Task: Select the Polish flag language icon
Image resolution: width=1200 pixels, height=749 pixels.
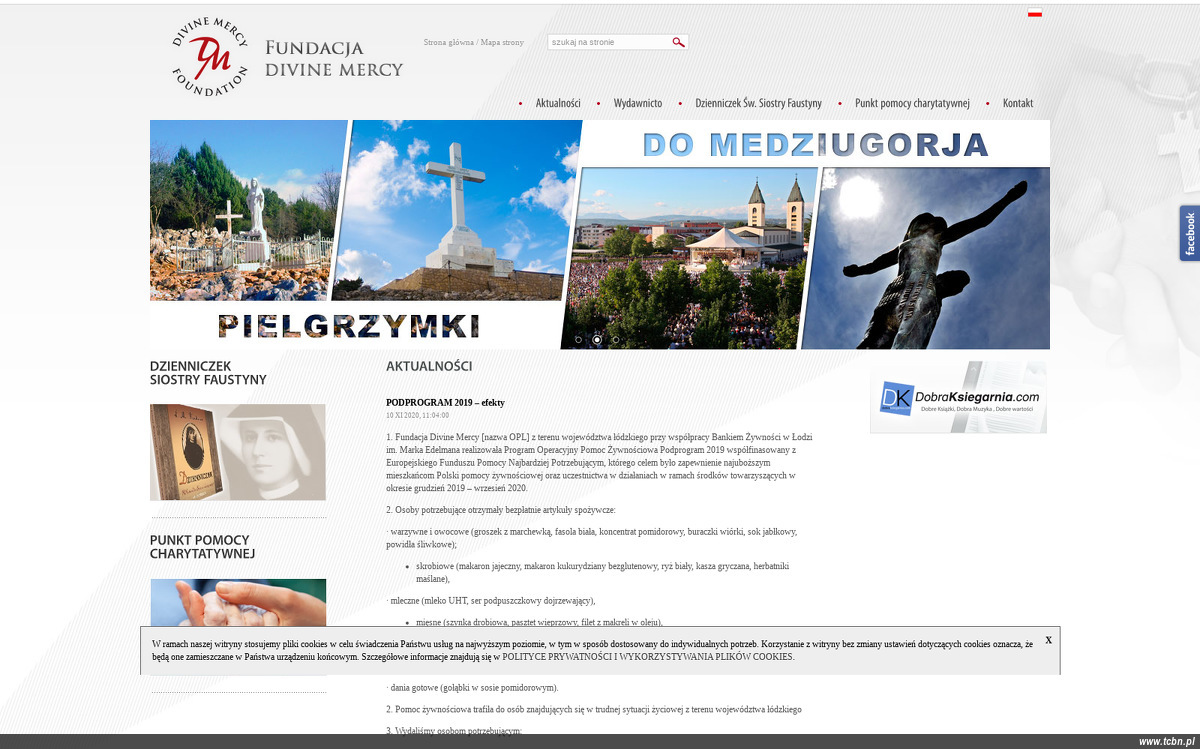Action: 1035,13
